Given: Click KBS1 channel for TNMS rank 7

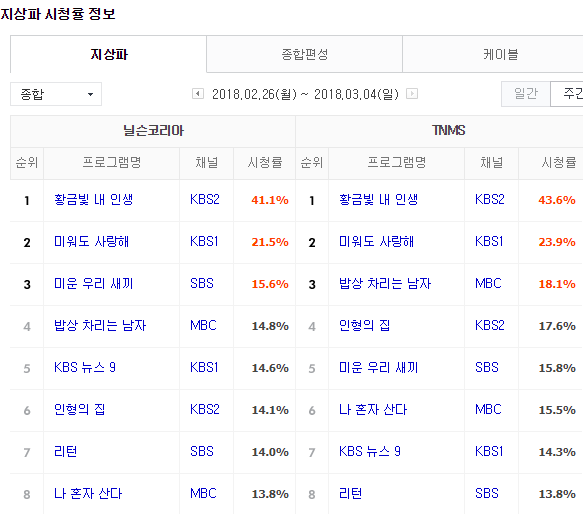Looking at the screenshot, I should (x=489, y=452).
